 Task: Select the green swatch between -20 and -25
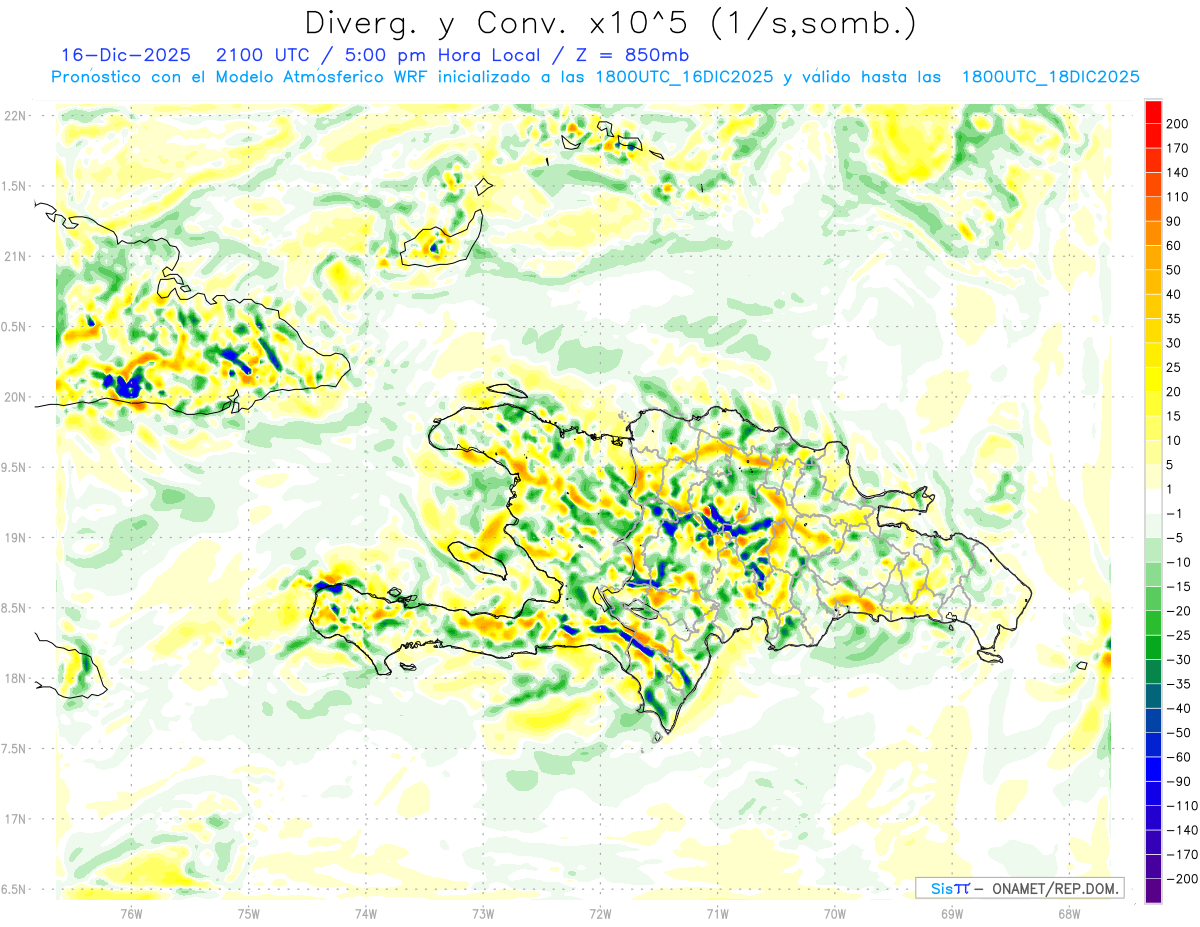pyautogui.click(x=1153, y=623)
